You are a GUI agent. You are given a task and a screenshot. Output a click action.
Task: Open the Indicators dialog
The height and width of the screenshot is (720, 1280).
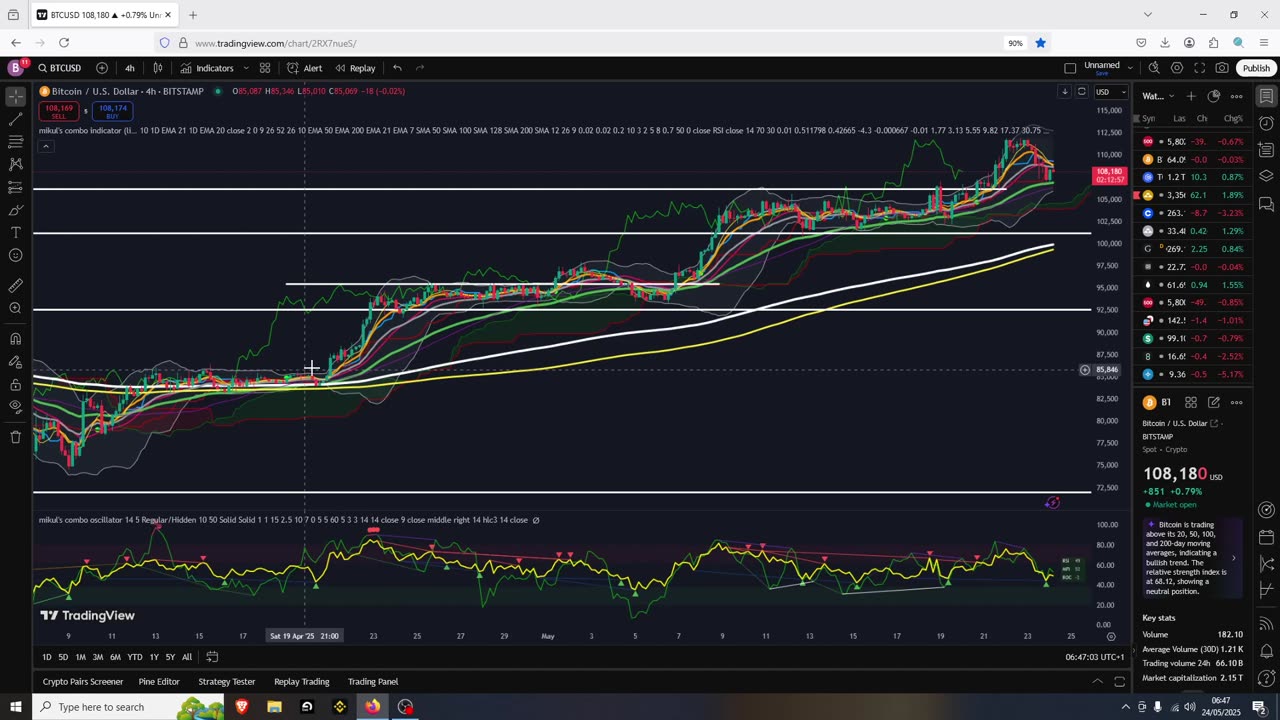tap(207, 68)
